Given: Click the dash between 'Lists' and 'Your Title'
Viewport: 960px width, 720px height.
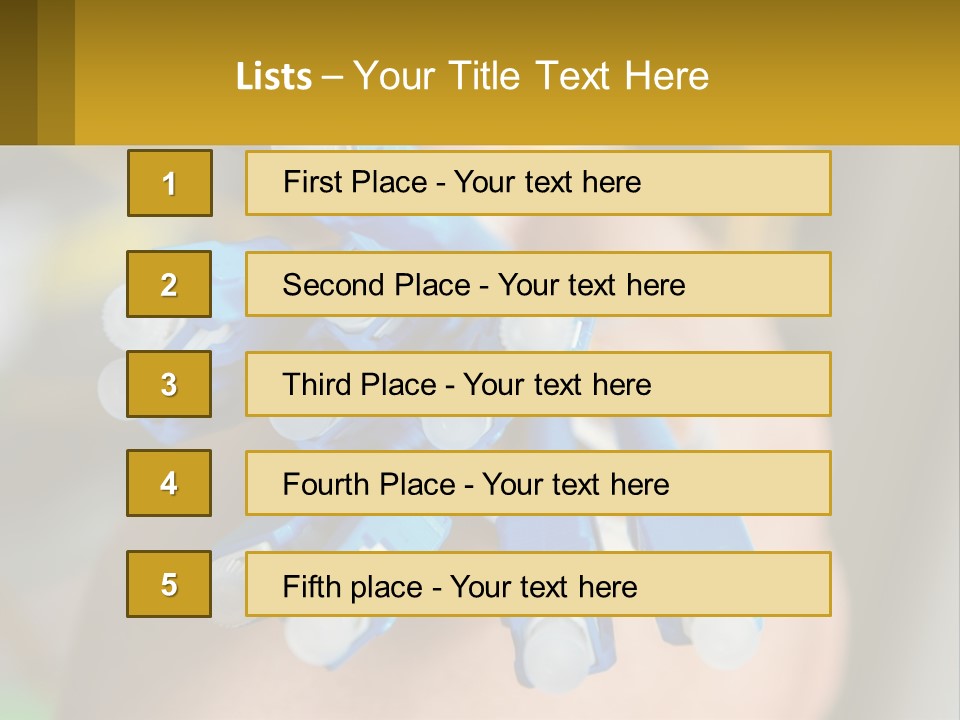Looking at the screenshot, I should (x=333, y=78).
